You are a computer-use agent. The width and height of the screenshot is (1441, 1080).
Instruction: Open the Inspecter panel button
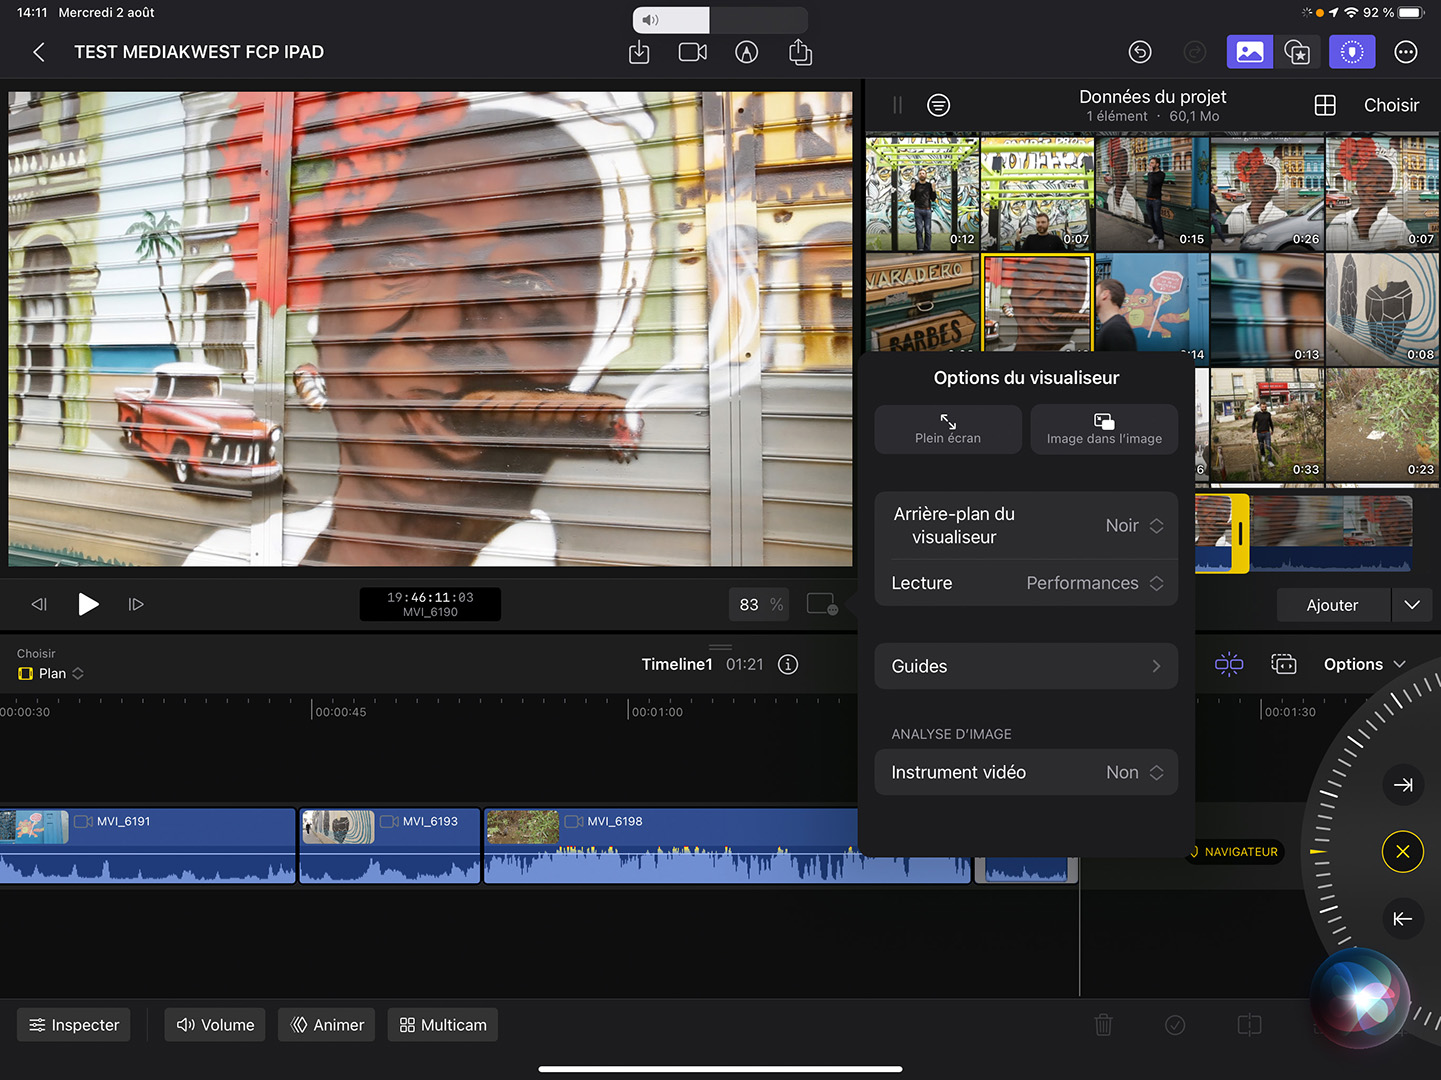(74, 1025)
